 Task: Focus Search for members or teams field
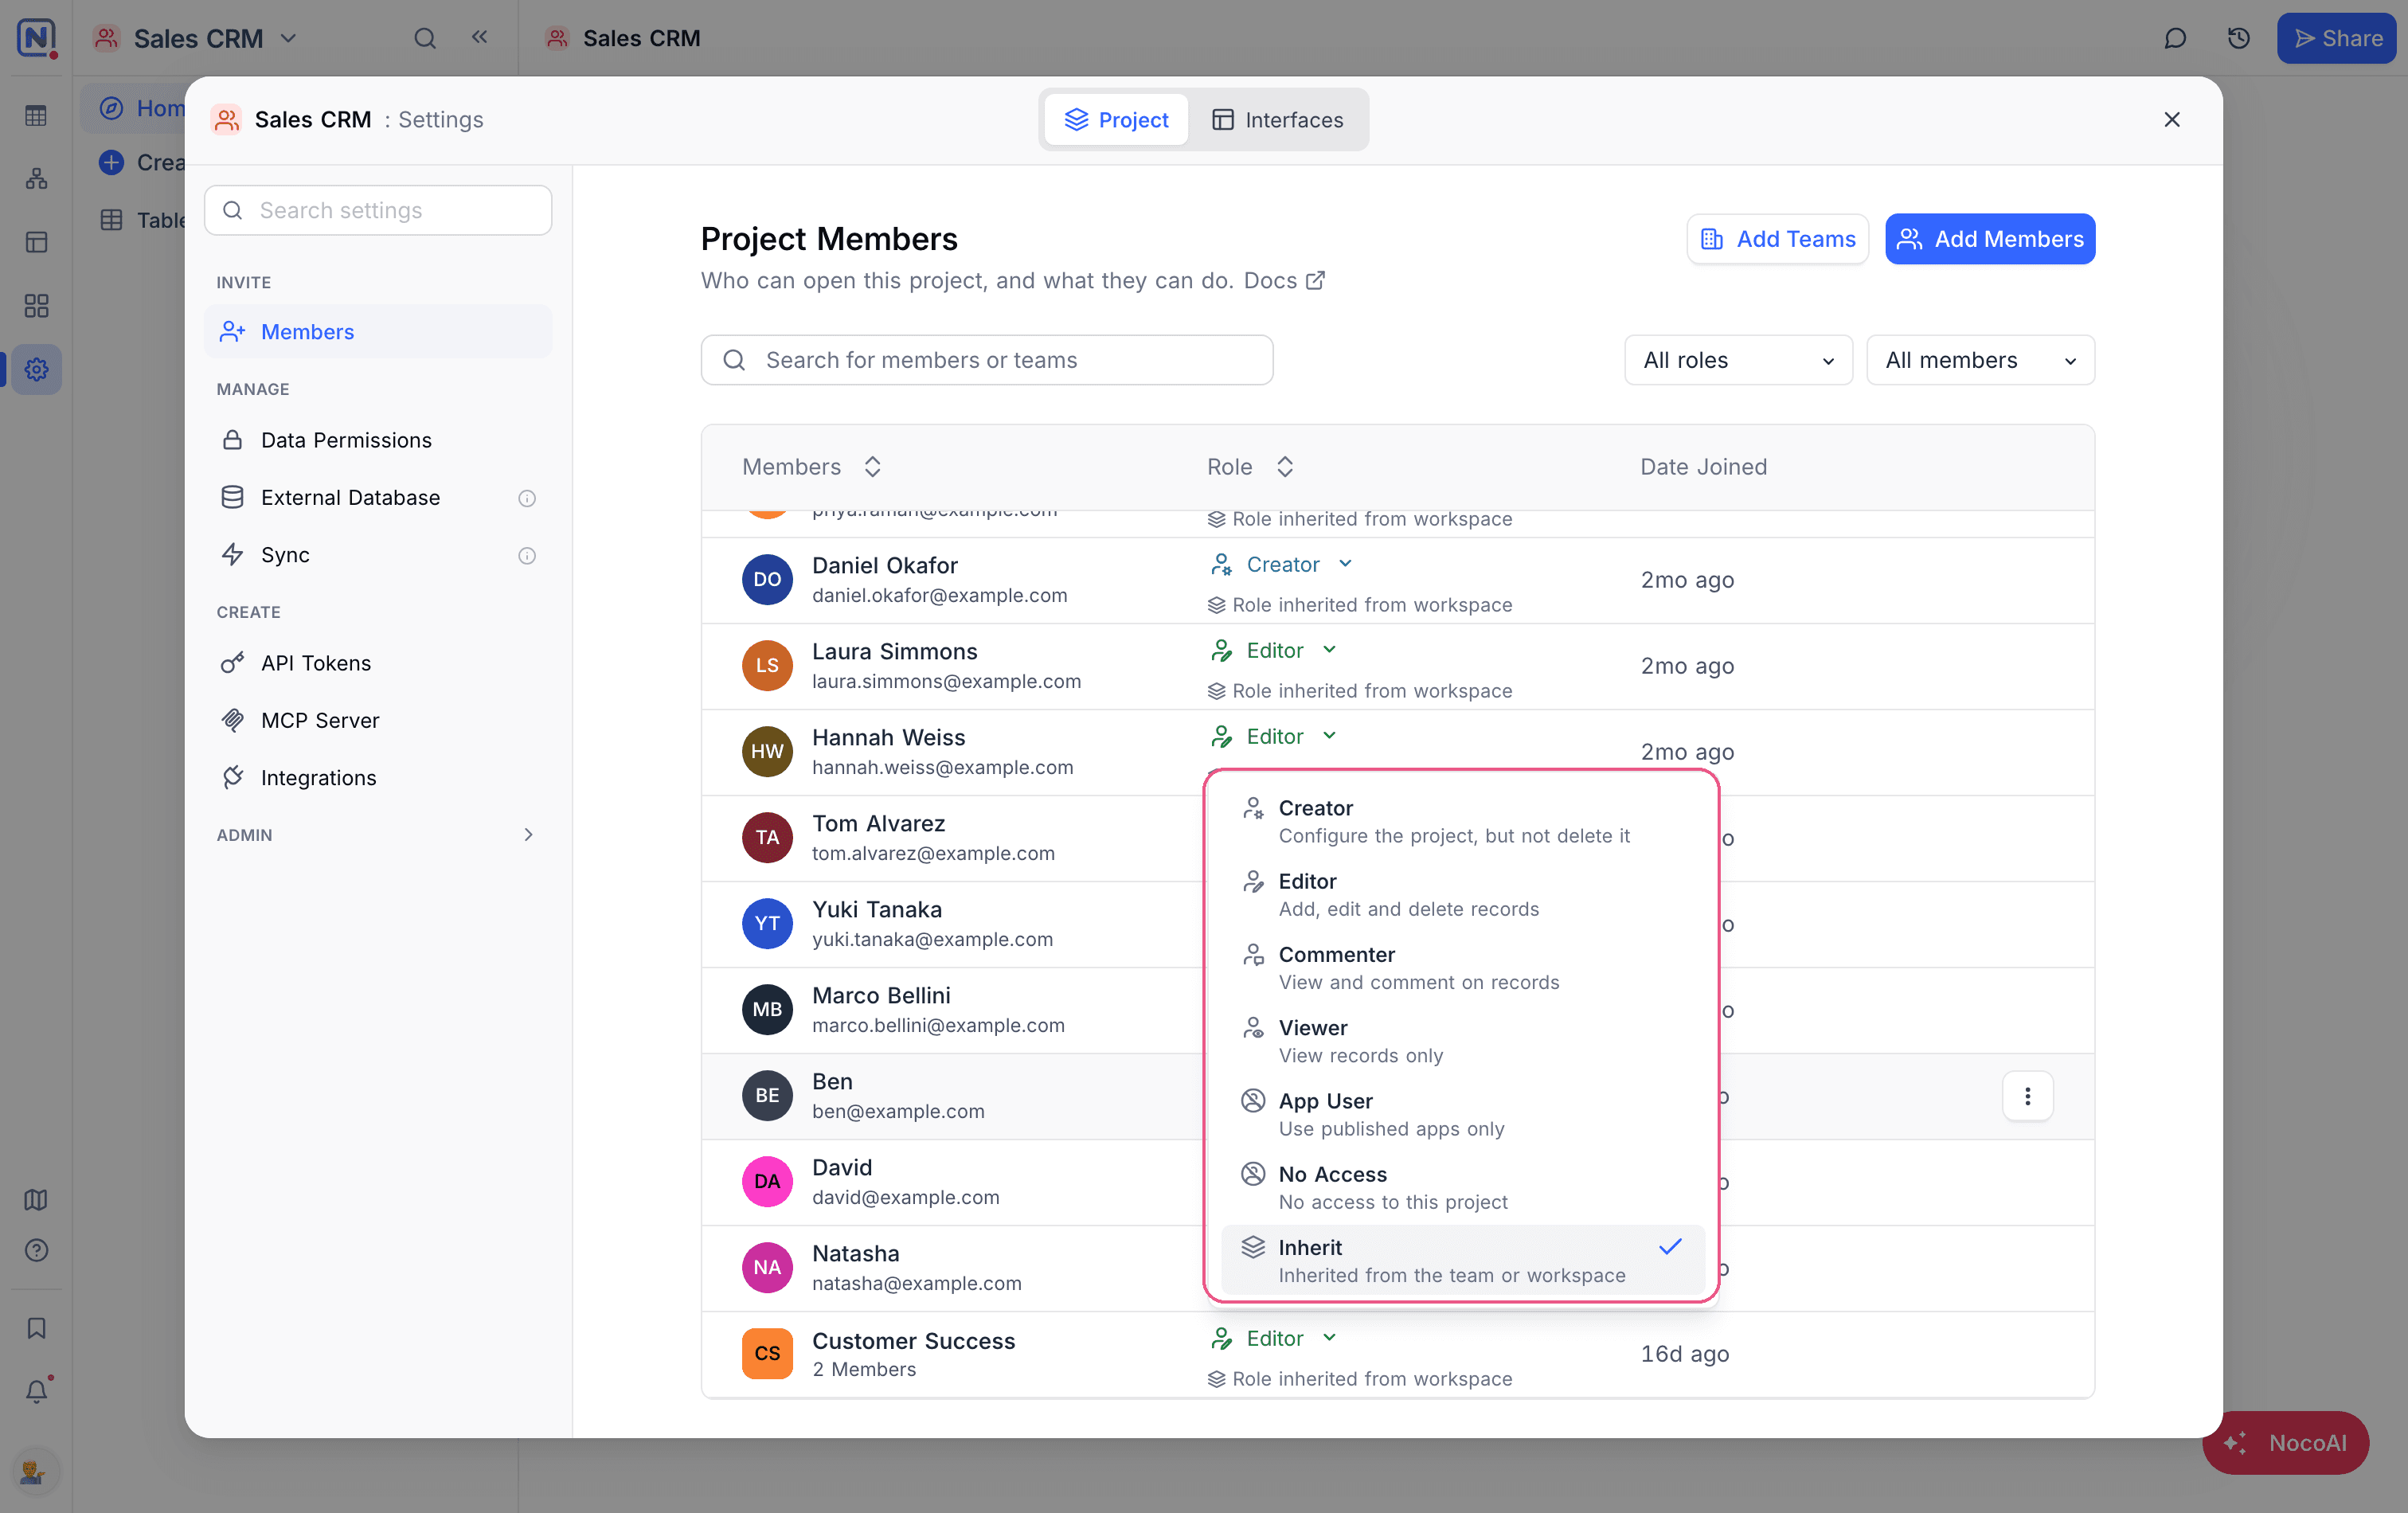(x=987, y=360)
